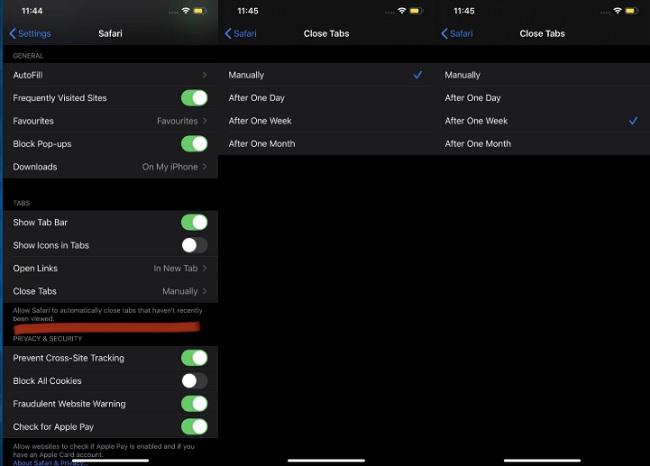Tap Close Tabs title on right screen
This screenshot has width=650, height=466.
(542, 34)
